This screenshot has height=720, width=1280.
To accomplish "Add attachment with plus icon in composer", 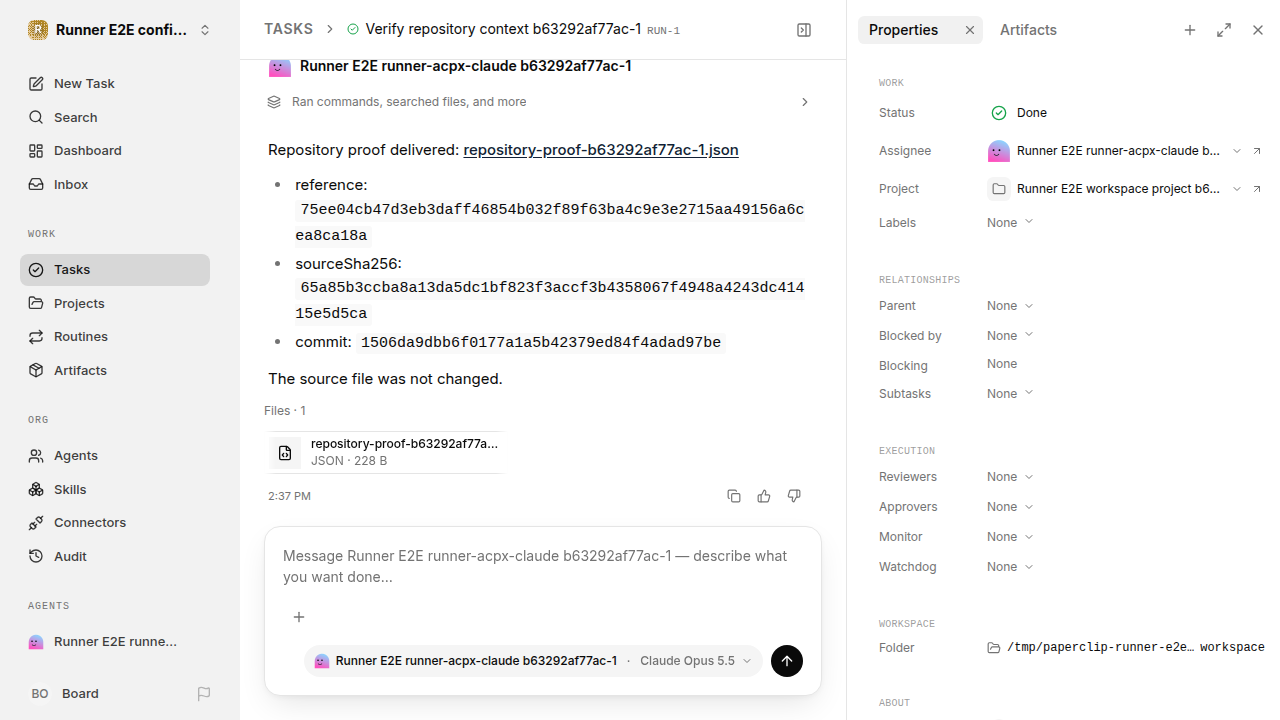I will coord(299,617).
